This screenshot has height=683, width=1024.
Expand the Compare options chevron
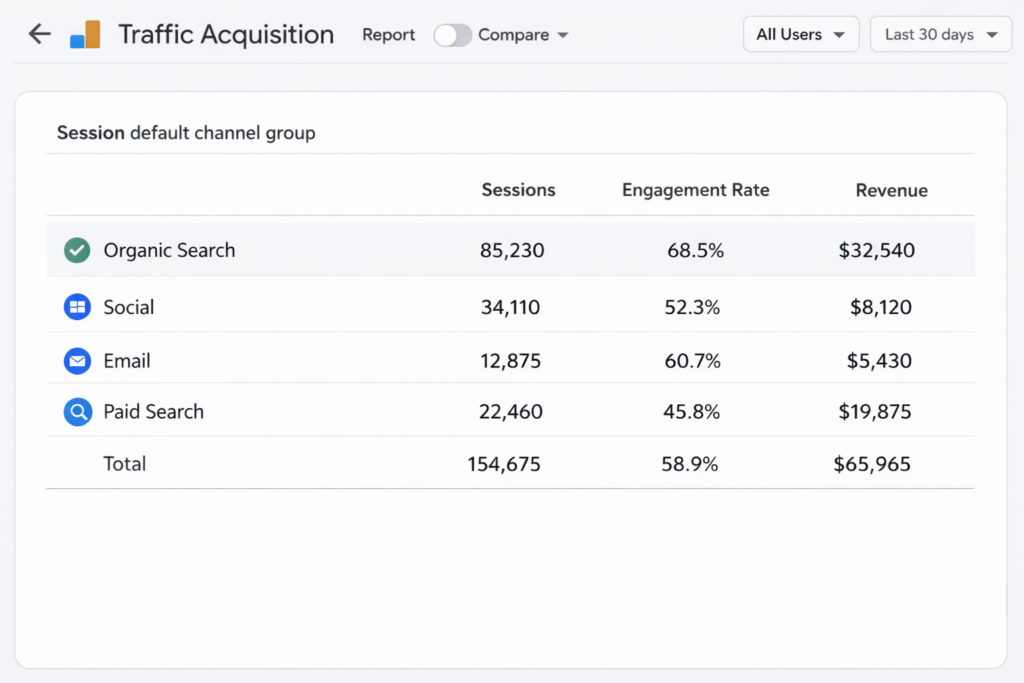coord(565,34)
